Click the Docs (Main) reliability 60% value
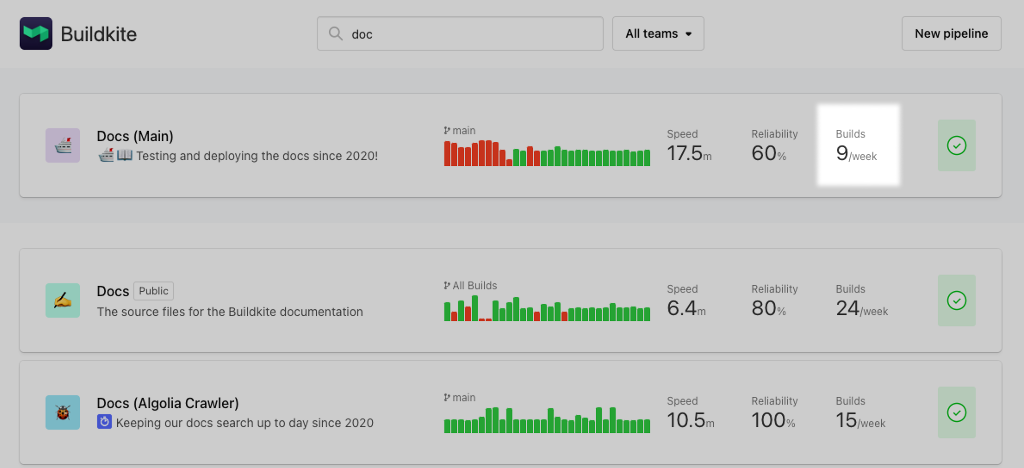The image size is (1024, 468). click(769, 153)
